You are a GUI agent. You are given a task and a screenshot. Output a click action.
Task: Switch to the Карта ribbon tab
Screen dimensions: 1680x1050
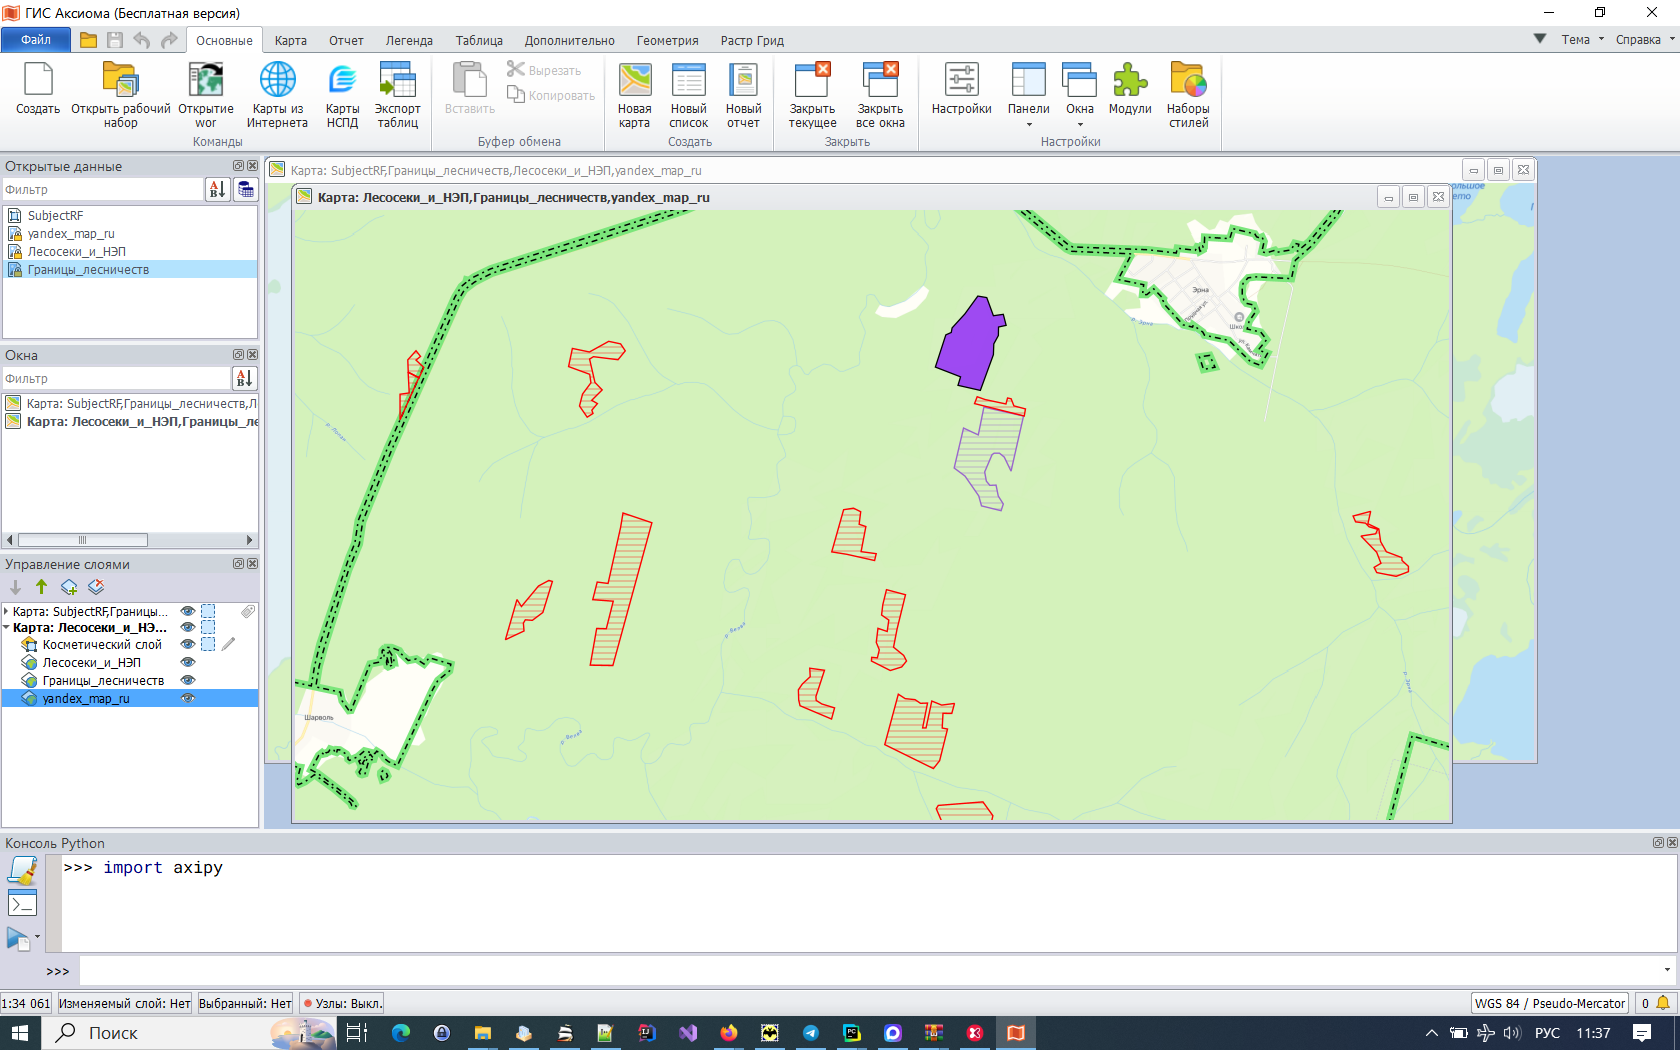pyautogui.click(x=290, y=41)
